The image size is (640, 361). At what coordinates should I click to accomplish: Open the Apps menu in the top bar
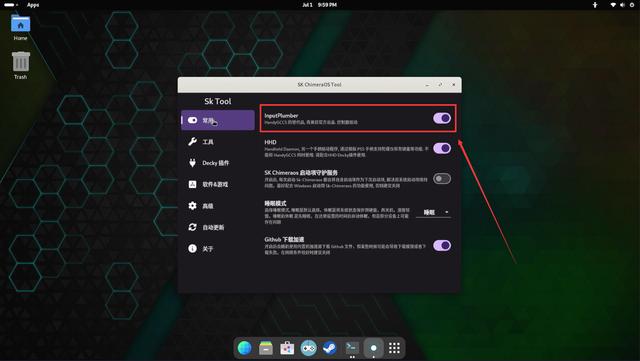point(33,5)
